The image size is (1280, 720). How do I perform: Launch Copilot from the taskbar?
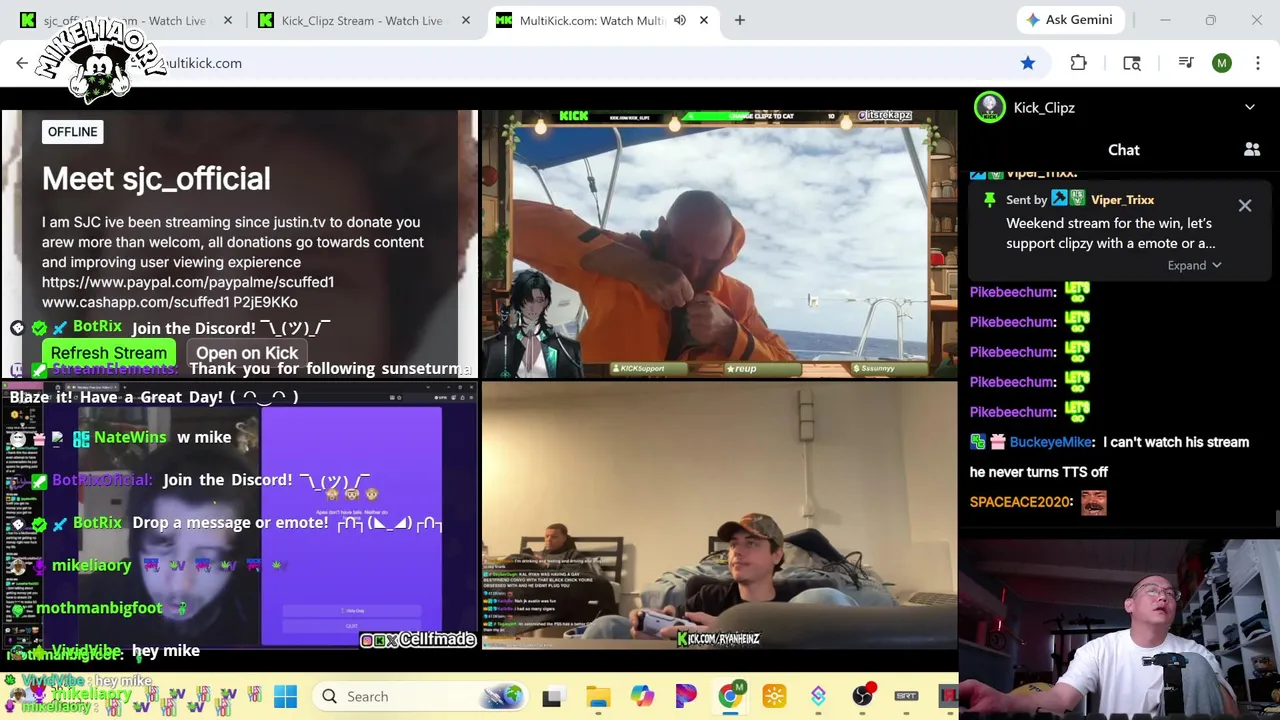pos(642,696)
